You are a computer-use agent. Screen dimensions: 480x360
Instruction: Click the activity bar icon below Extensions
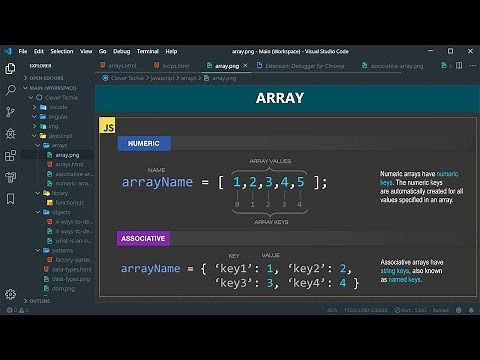pyautogui.click(x=10, y=177)
